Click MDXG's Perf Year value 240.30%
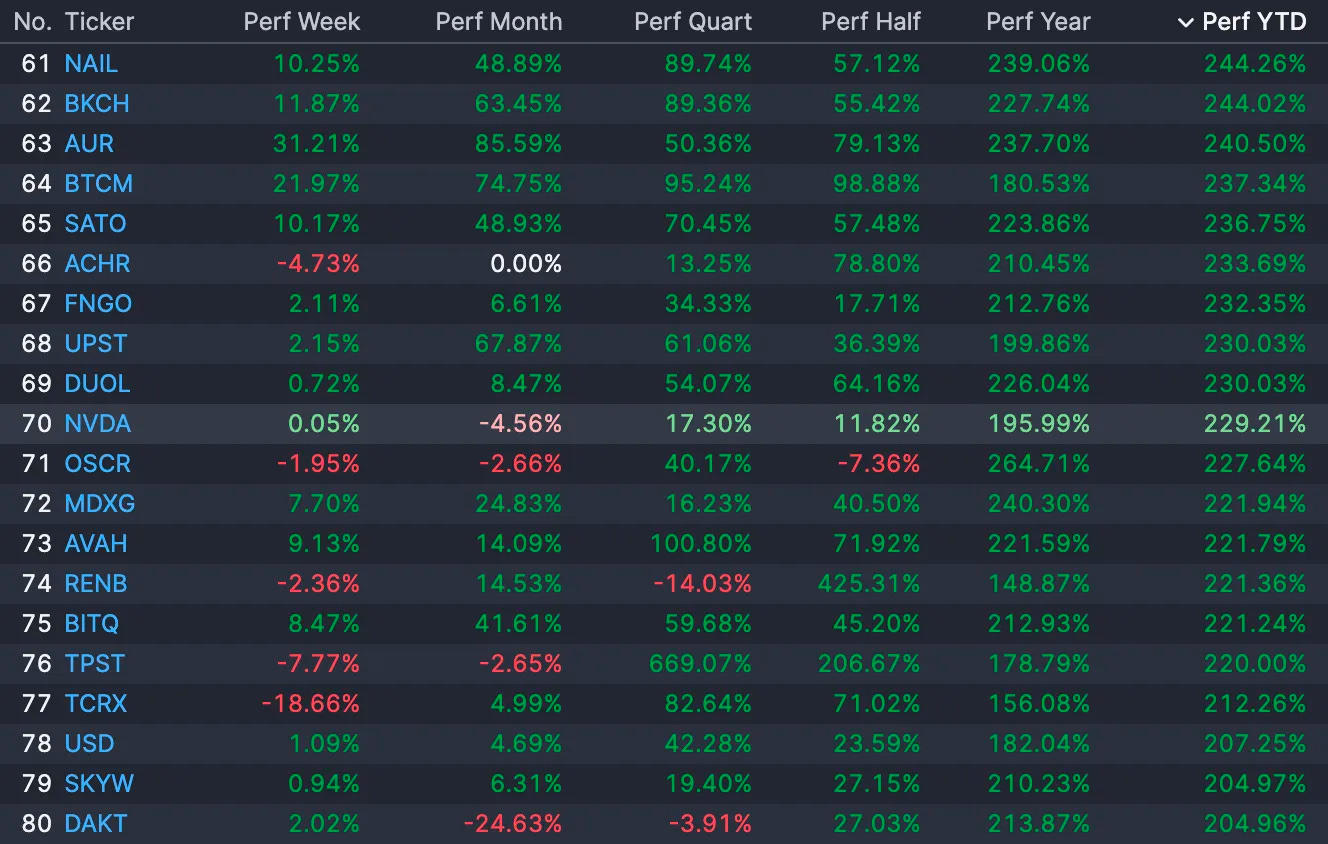Viewport: 1328px width, 844px height. (1039, 504)
